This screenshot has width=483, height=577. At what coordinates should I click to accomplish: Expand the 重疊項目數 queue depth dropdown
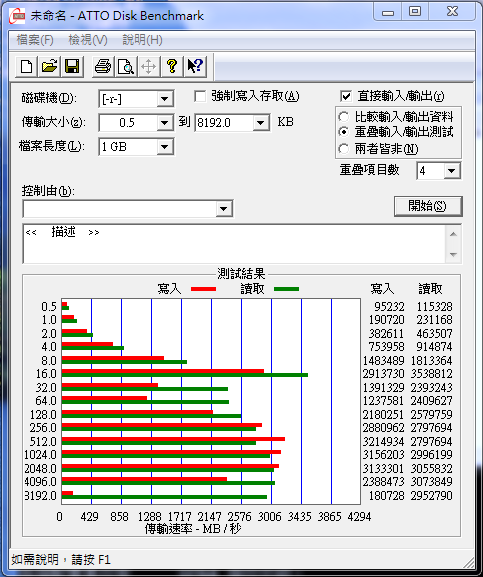point(451,171)
